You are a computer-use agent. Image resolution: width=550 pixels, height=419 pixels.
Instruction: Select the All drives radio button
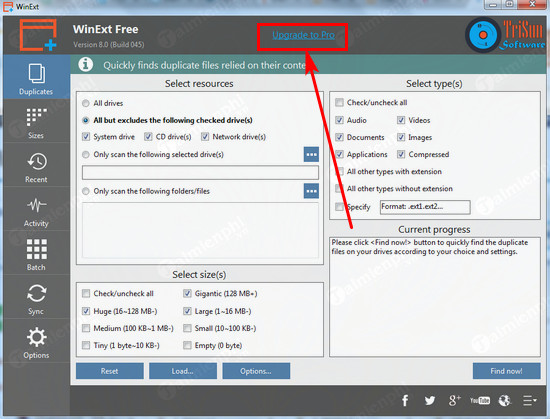tap(86, 103)
